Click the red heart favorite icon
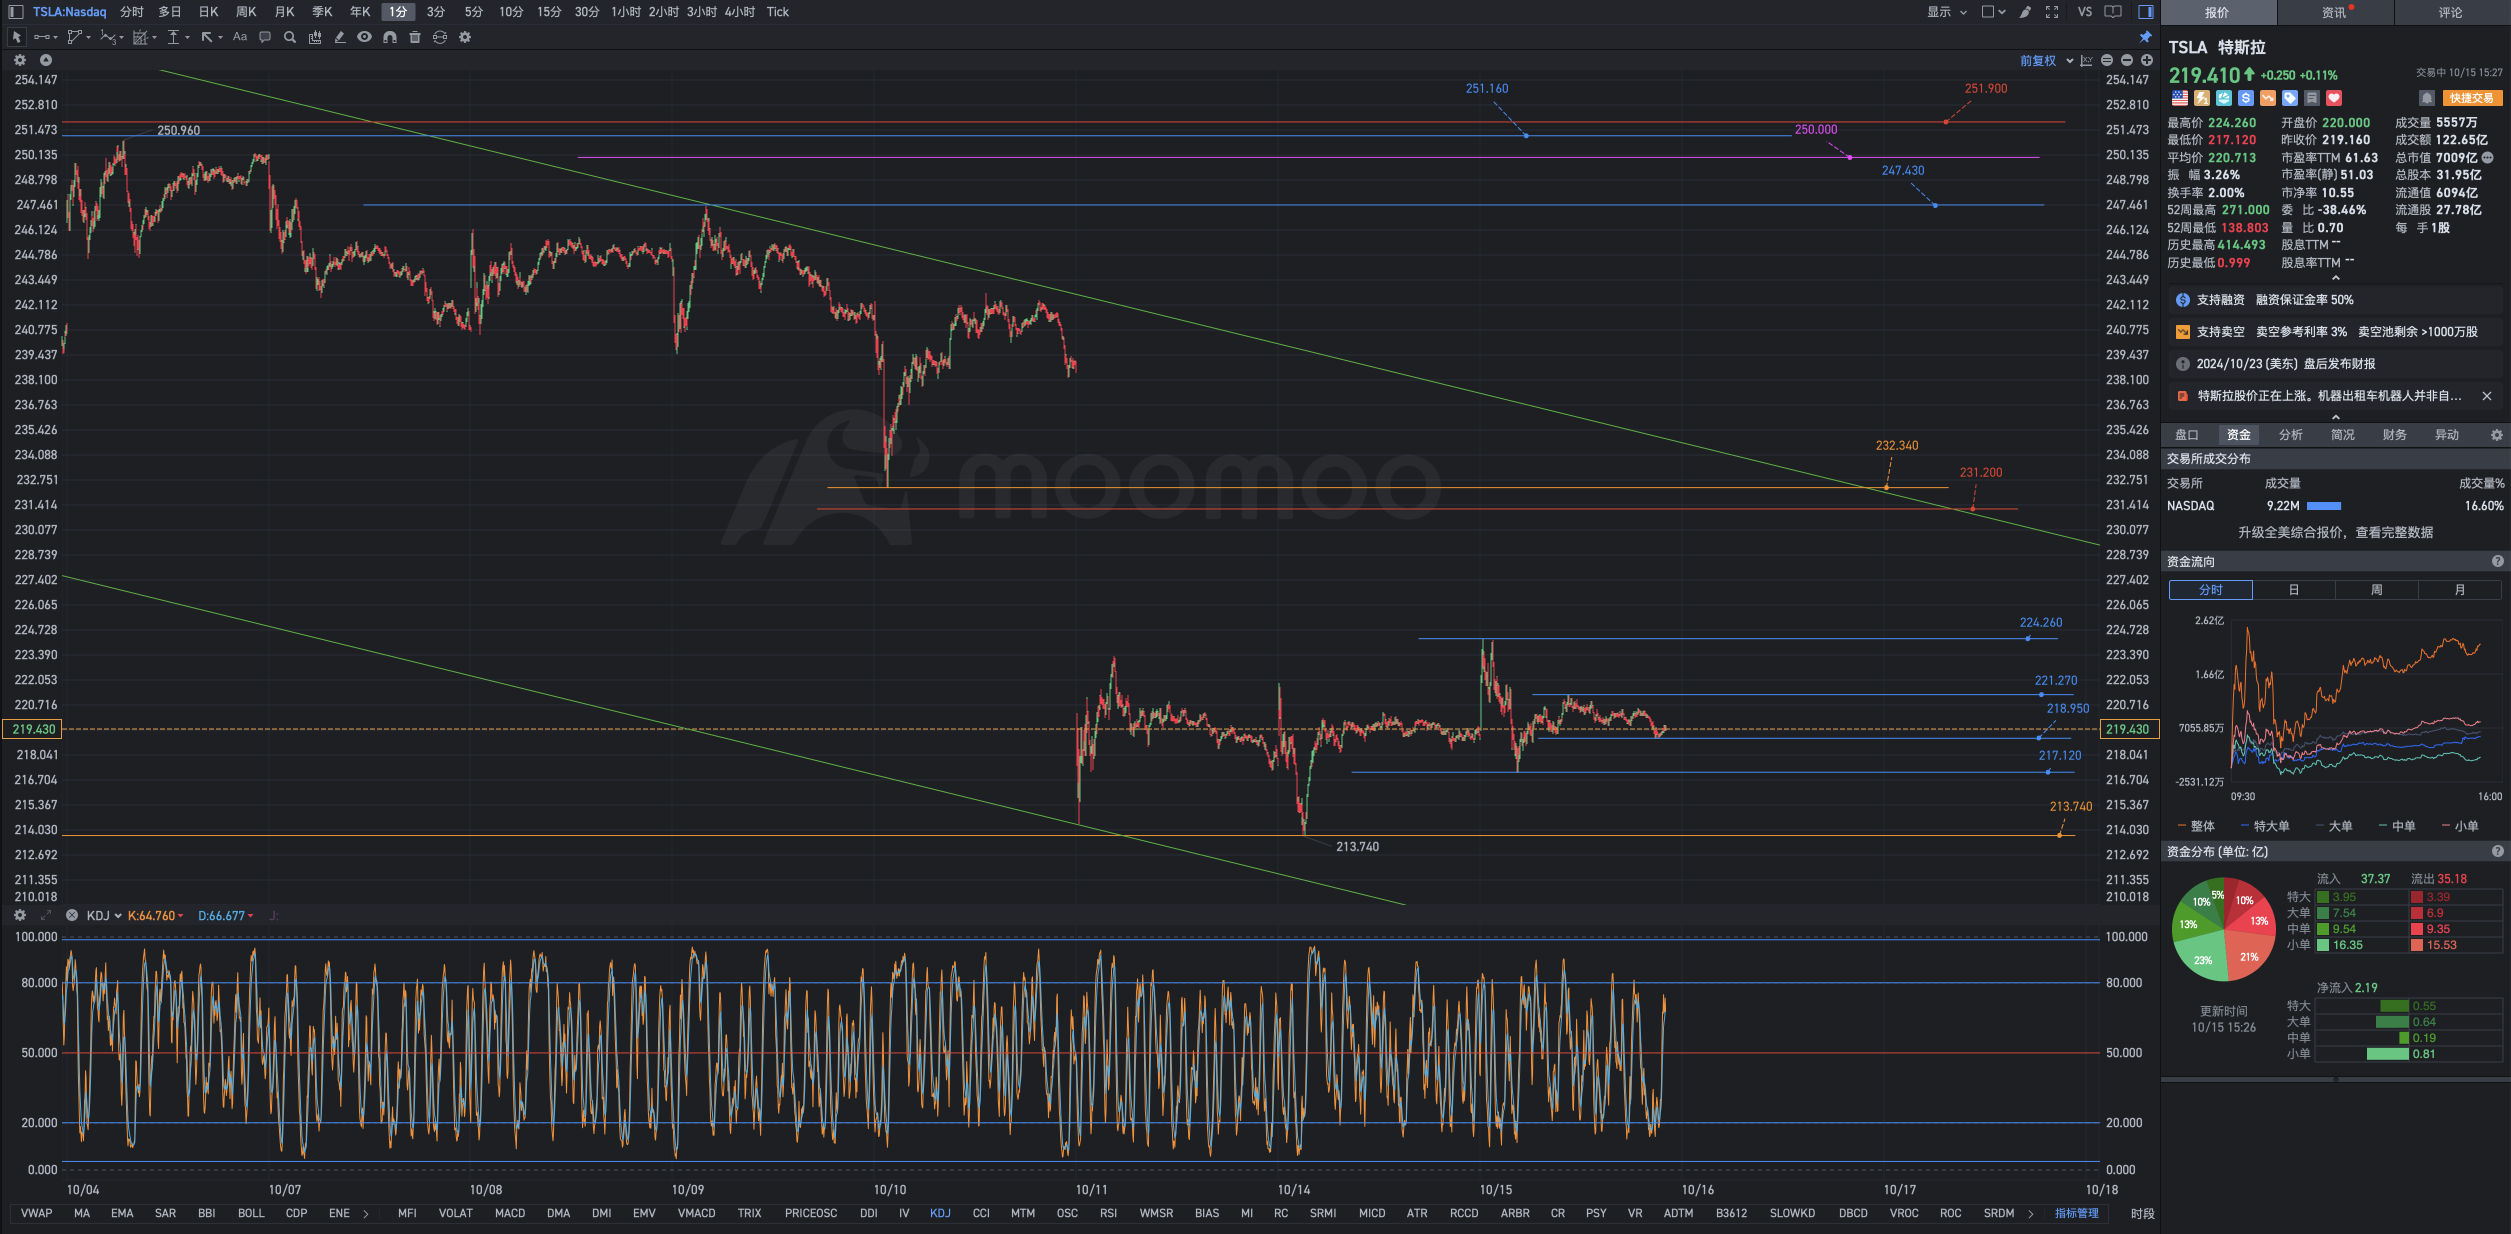Image resolution: width=2511 pixels, height=1234 pixels. (x=2334, y=98)
